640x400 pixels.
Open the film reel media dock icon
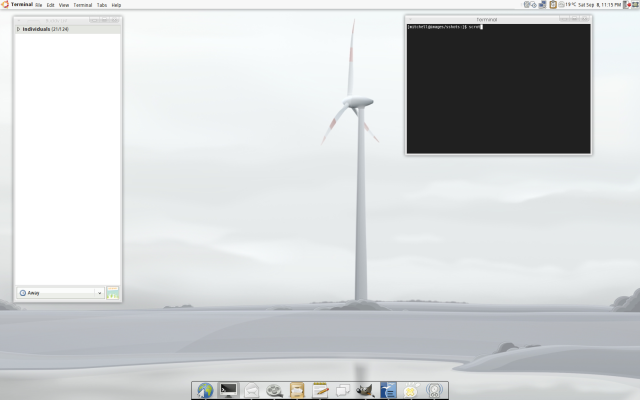274,391
